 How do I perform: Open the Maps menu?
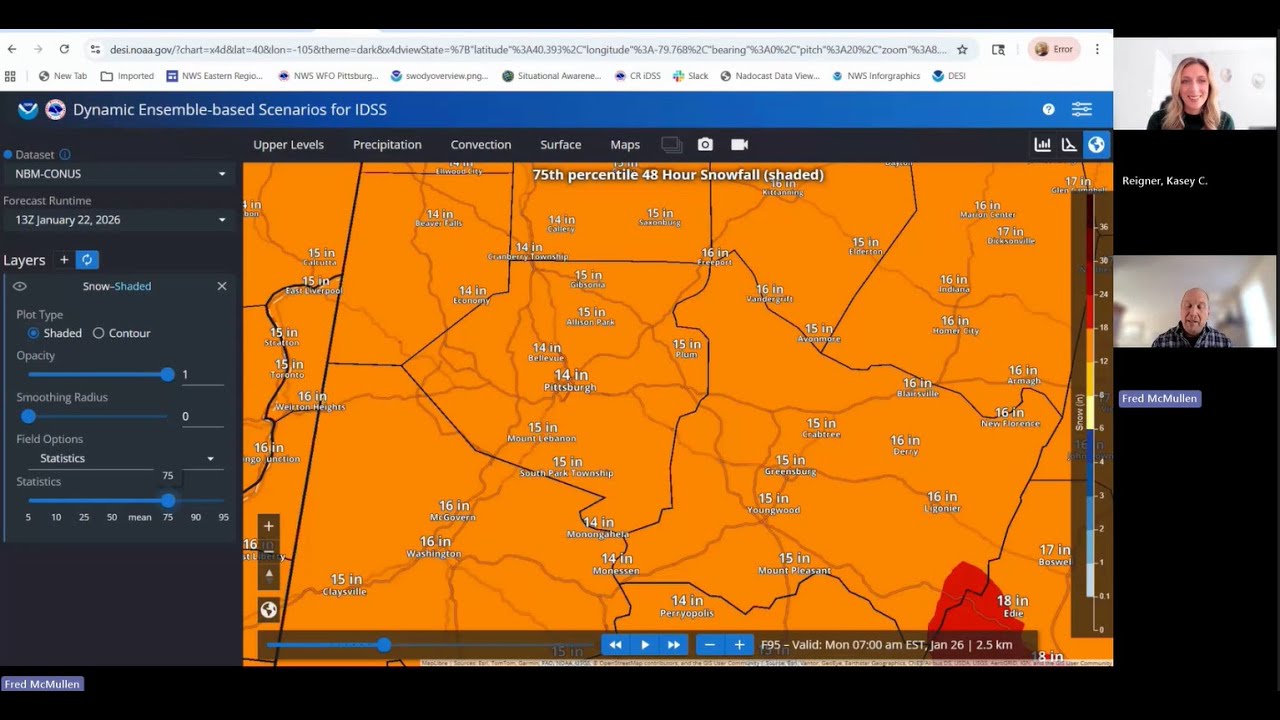625,145
